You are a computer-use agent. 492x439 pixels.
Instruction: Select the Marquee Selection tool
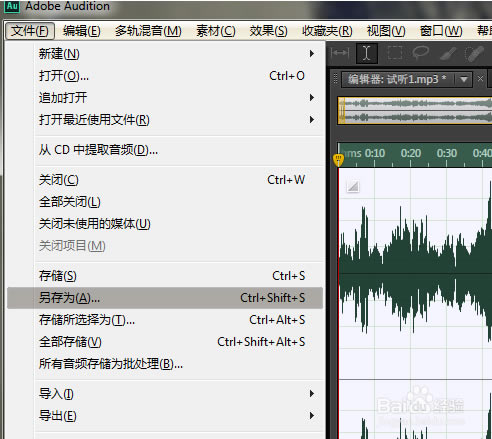click(x=395, y=53)
